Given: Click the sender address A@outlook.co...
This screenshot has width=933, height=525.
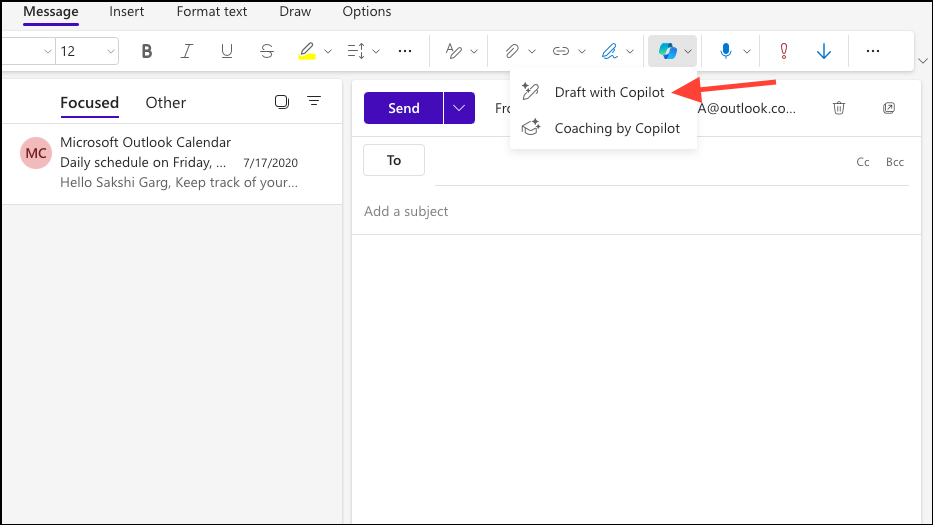Looking at the screenshot, I should (x=746, y=108).
